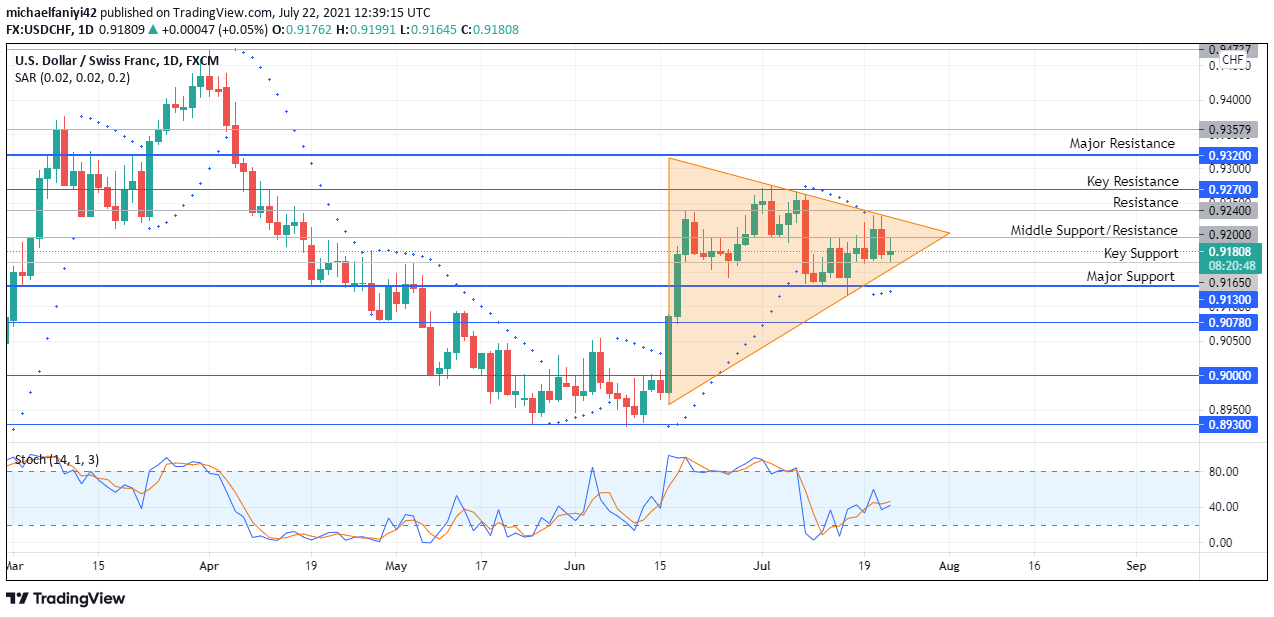Select the 'Middle Support/Resistance' annotation
Screen dimensions: 1274x617
pos(1094,230)
